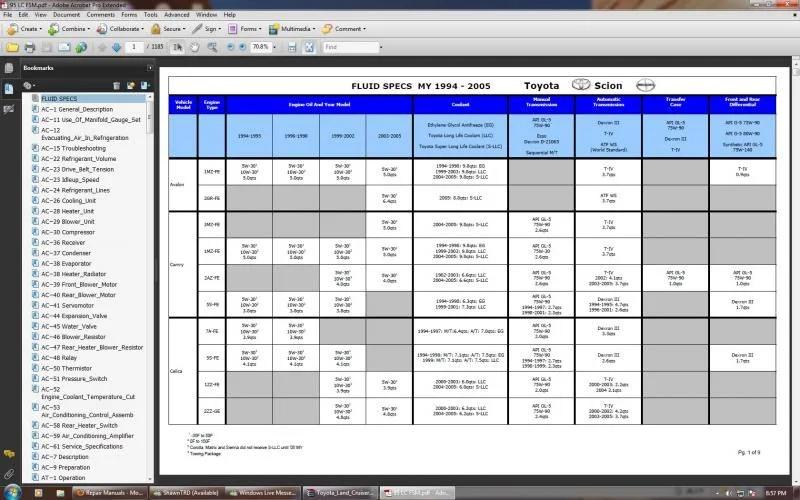Open bookmark AC-15 Troubleshooting
800x500 pixels.
click(73, 148)
